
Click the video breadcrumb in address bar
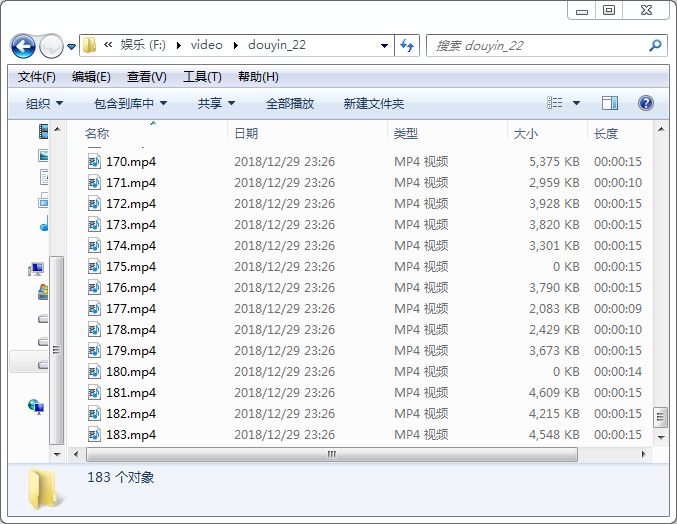(x=206, y=45)
